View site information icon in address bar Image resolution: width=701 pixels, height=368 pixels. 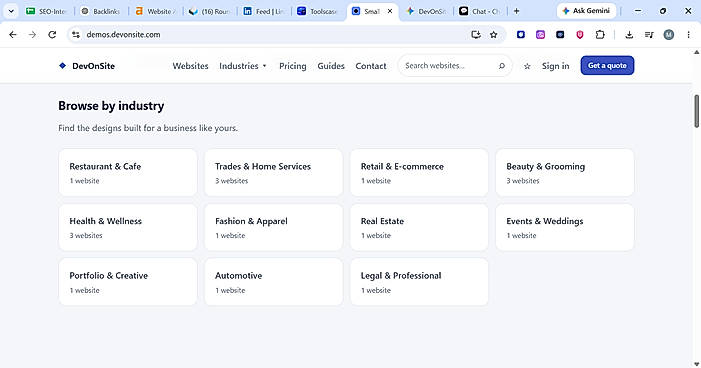[76, 34]
